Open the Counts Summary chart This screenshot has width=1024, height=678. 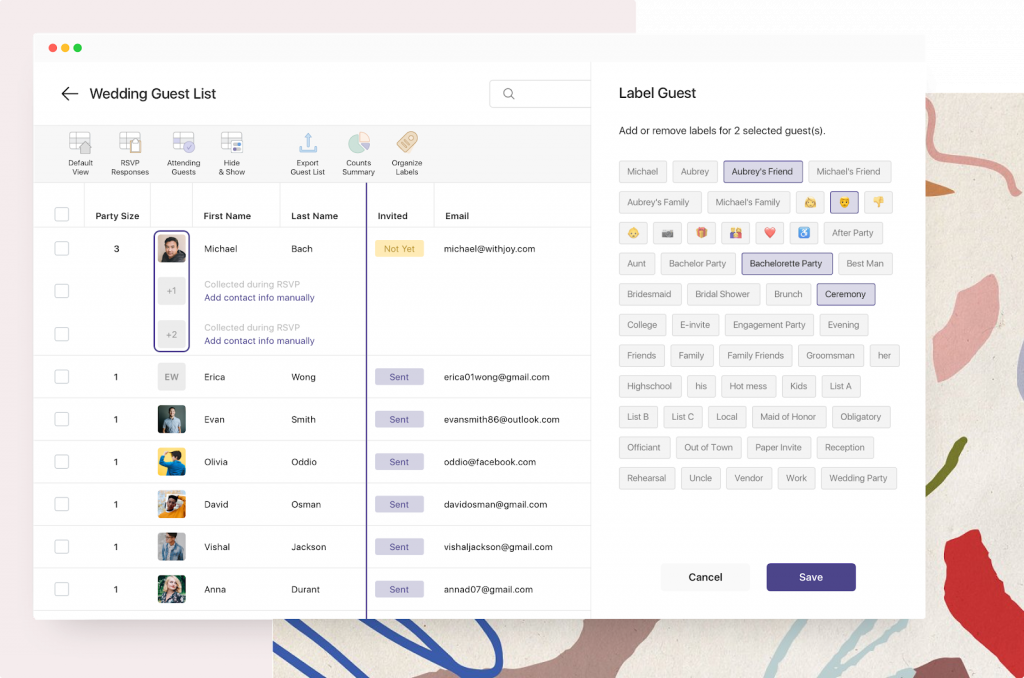pyautogui.click(x=359, y=153)
